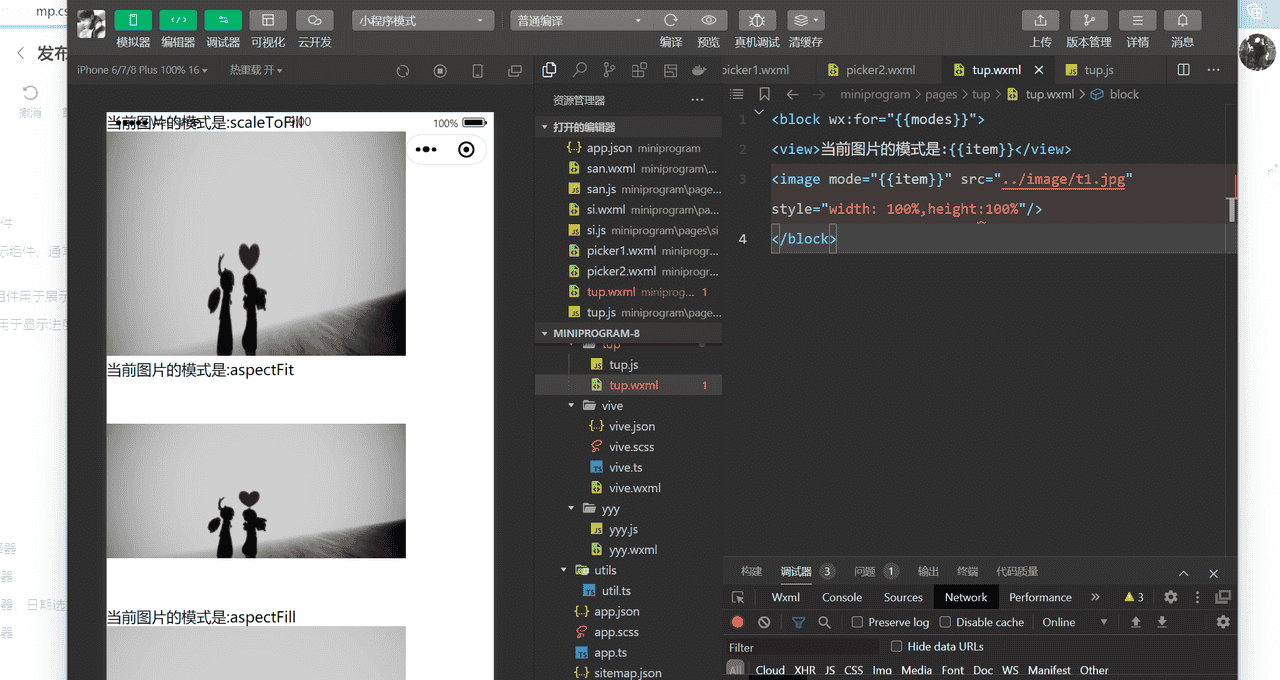Click the 上传 upload icon
This screenshot has width=1280, height=680.
click(x=1040, y=20)
